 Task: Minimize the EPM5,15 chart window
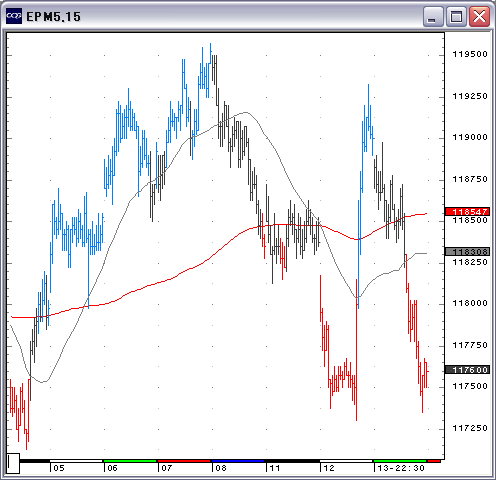click(x=433, y=16)
